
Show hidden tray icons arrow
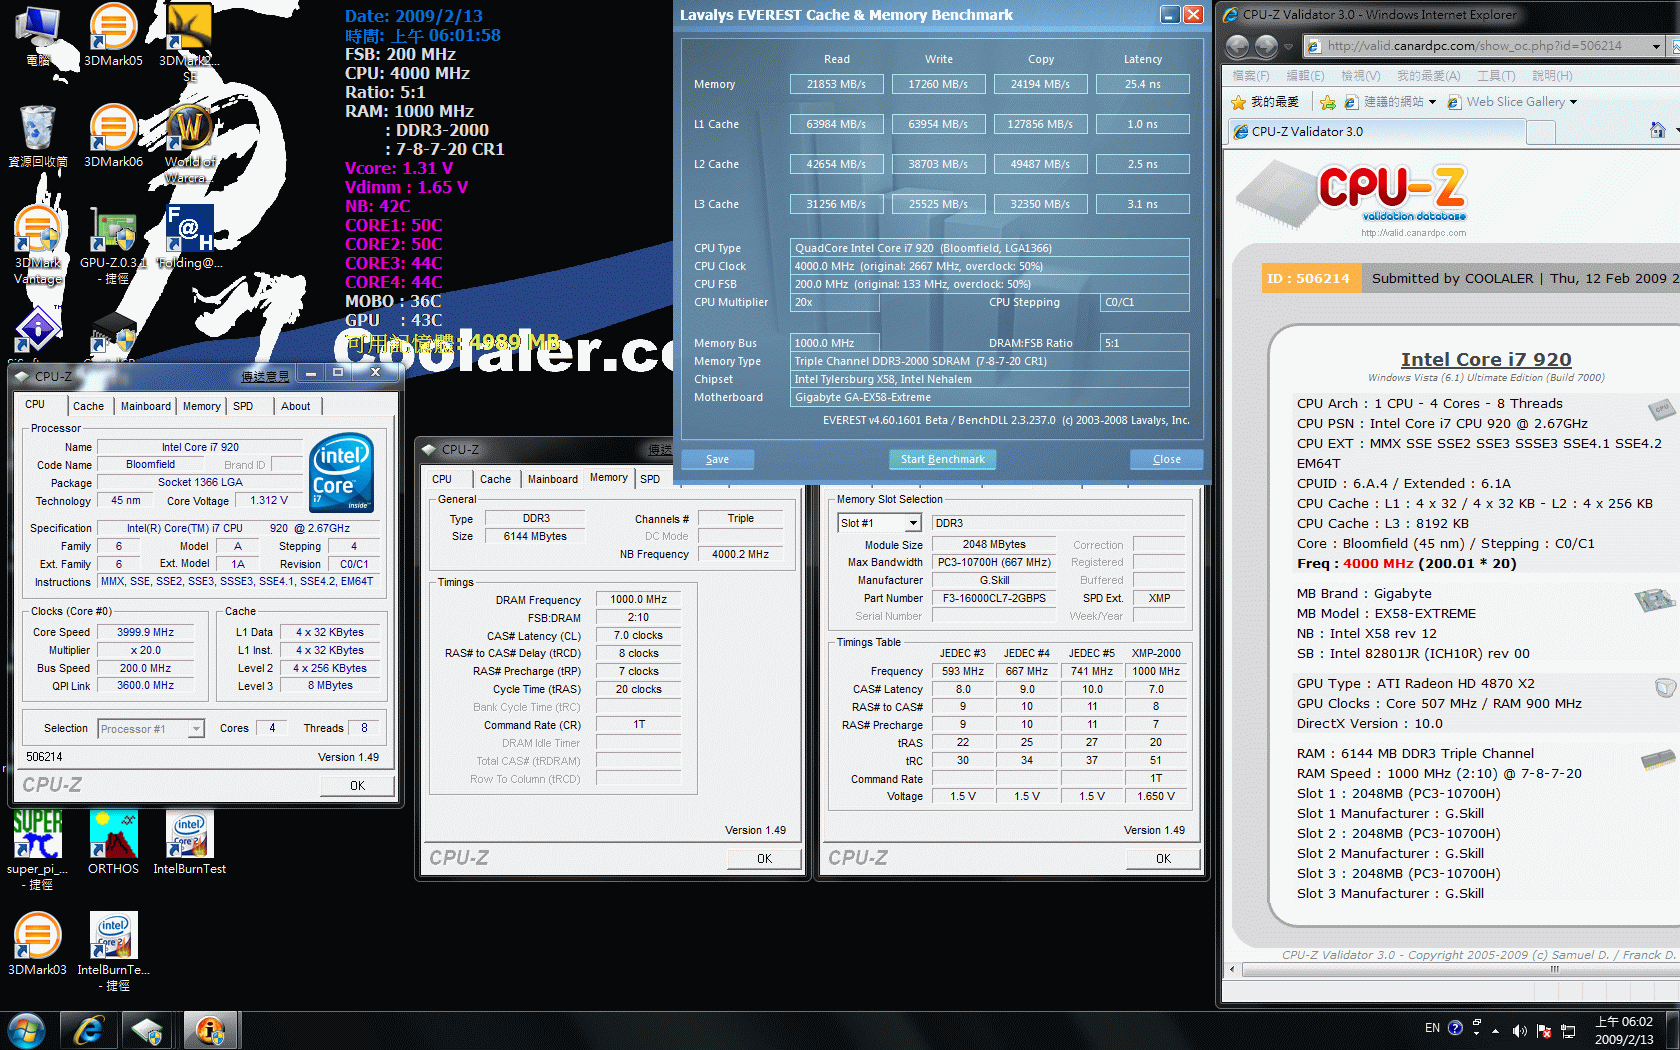[1496, 1030]
